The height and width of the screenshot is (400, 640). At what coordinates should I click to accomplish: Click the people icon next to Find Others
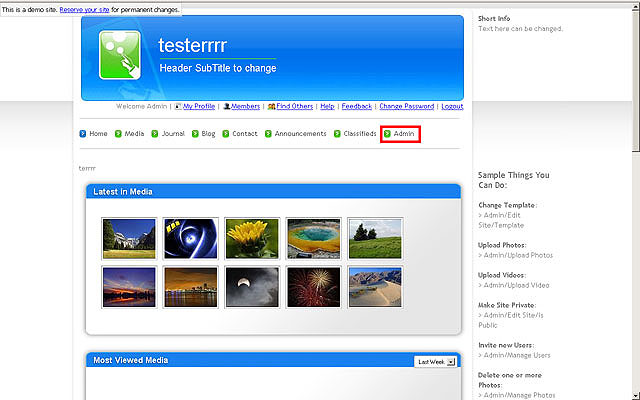[x=271, y=106]
